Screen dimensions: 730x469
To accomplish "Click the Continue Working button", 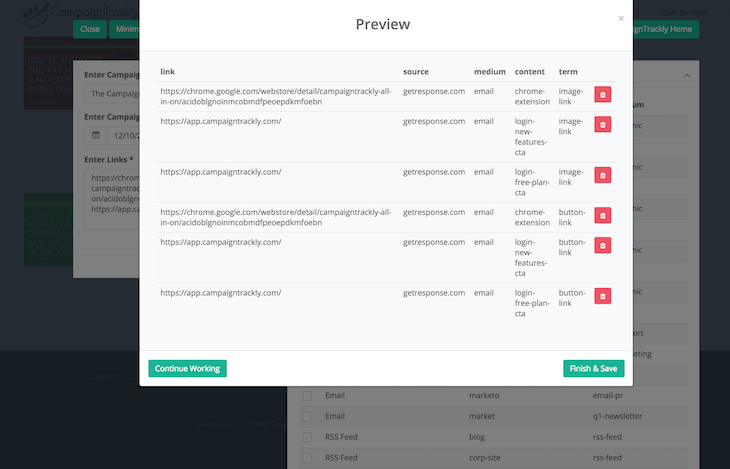I will 188,368.
